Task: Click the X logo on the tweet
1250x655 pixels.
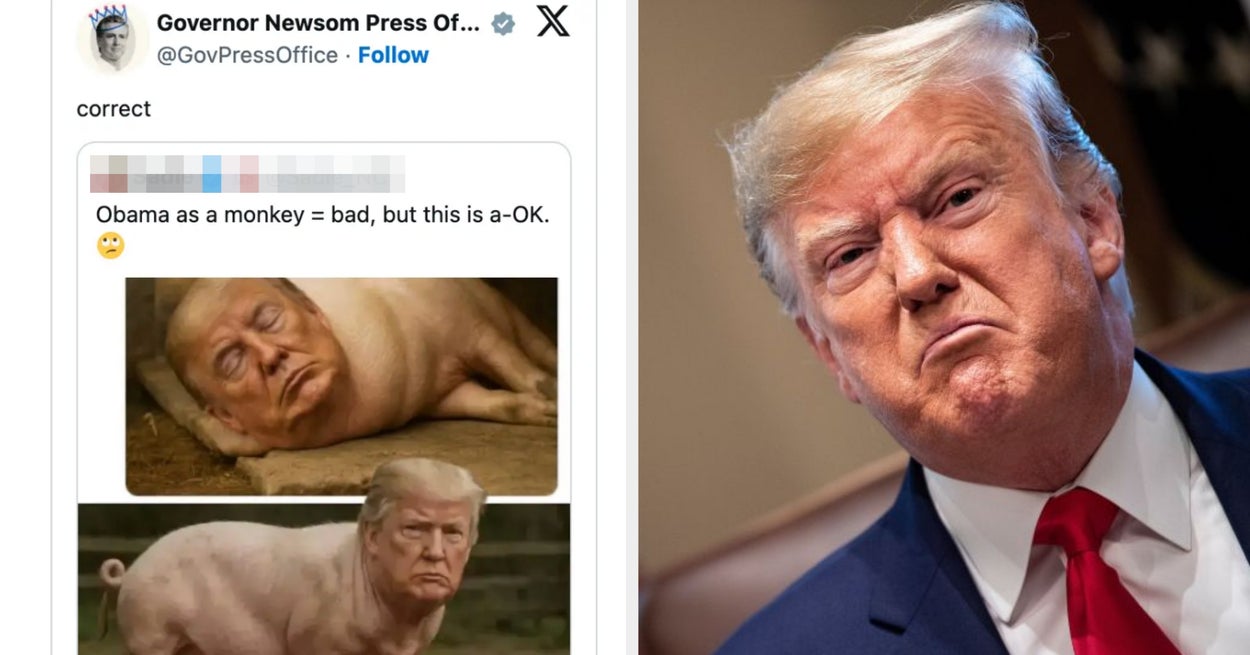Action: tap(553, 21)
